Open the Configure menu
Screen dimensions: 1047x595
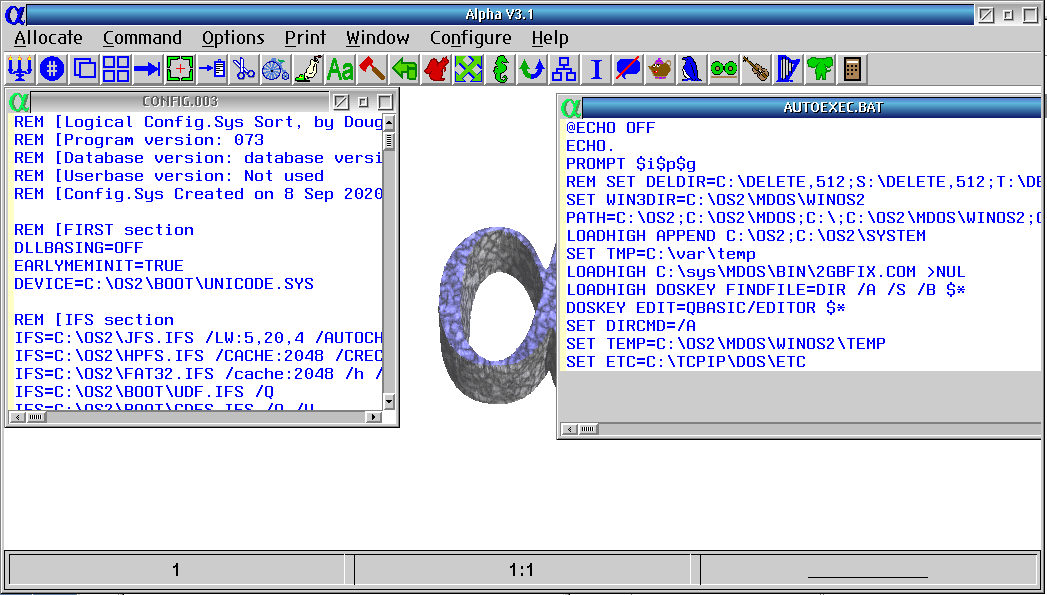[471, 38]
